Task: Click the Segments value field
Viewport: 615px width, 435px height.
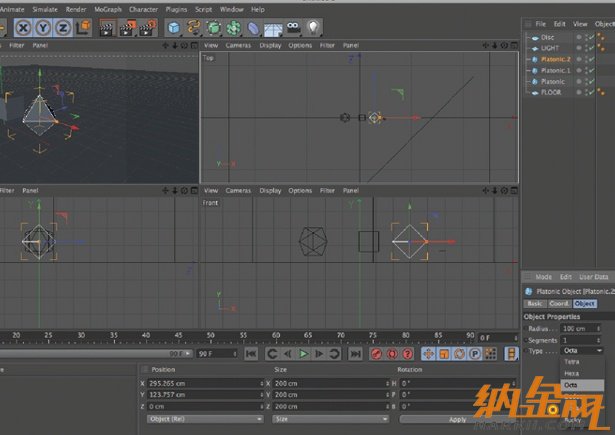Action: [580, 340]
